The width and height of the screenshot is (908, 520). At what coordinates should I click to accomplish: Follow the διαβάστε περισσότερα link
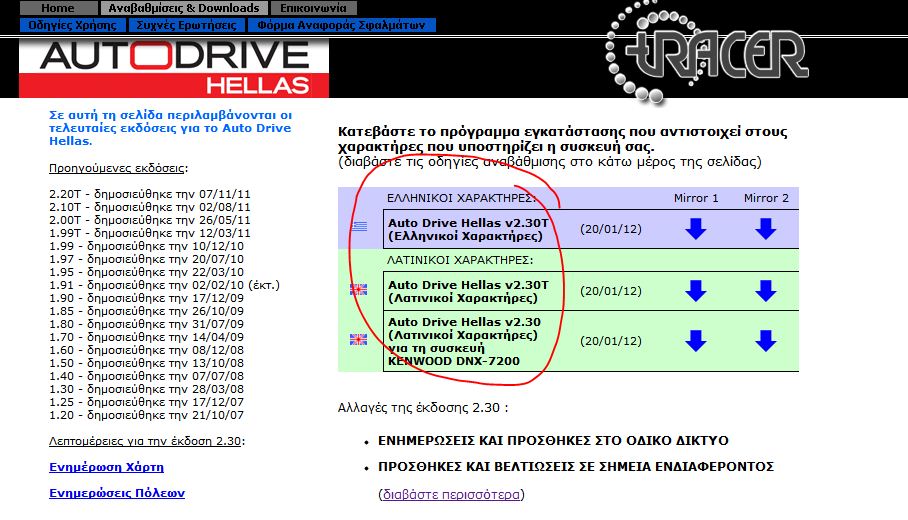[x=451, y=495]
